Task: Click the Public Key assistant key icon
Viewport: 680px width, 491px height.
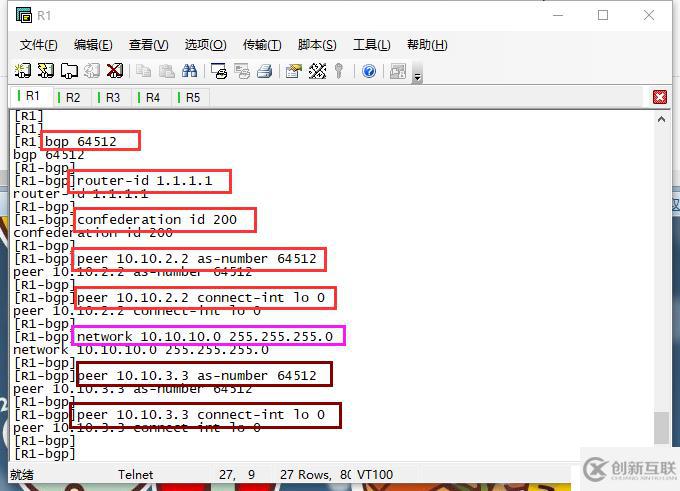Action: [339, 71]
